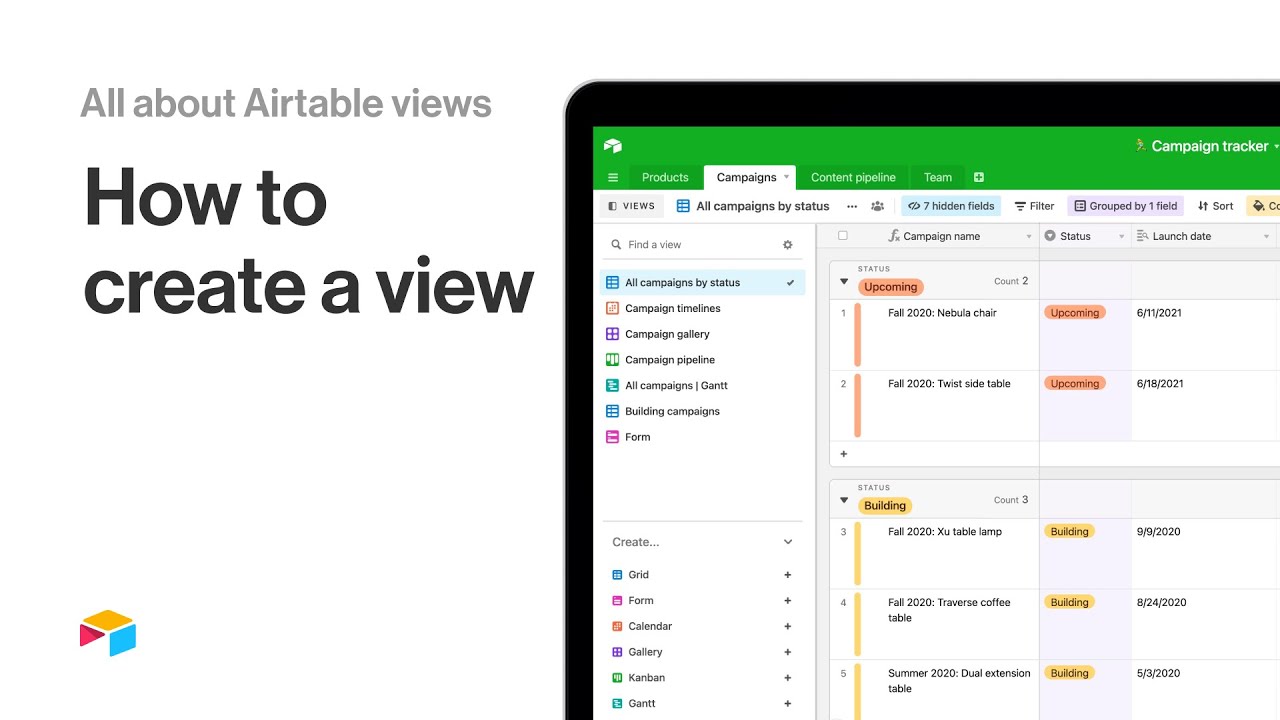Click Building status tag for Dual extension table
This screenshot has height=720, width=1280.
tap(1069, 674)
